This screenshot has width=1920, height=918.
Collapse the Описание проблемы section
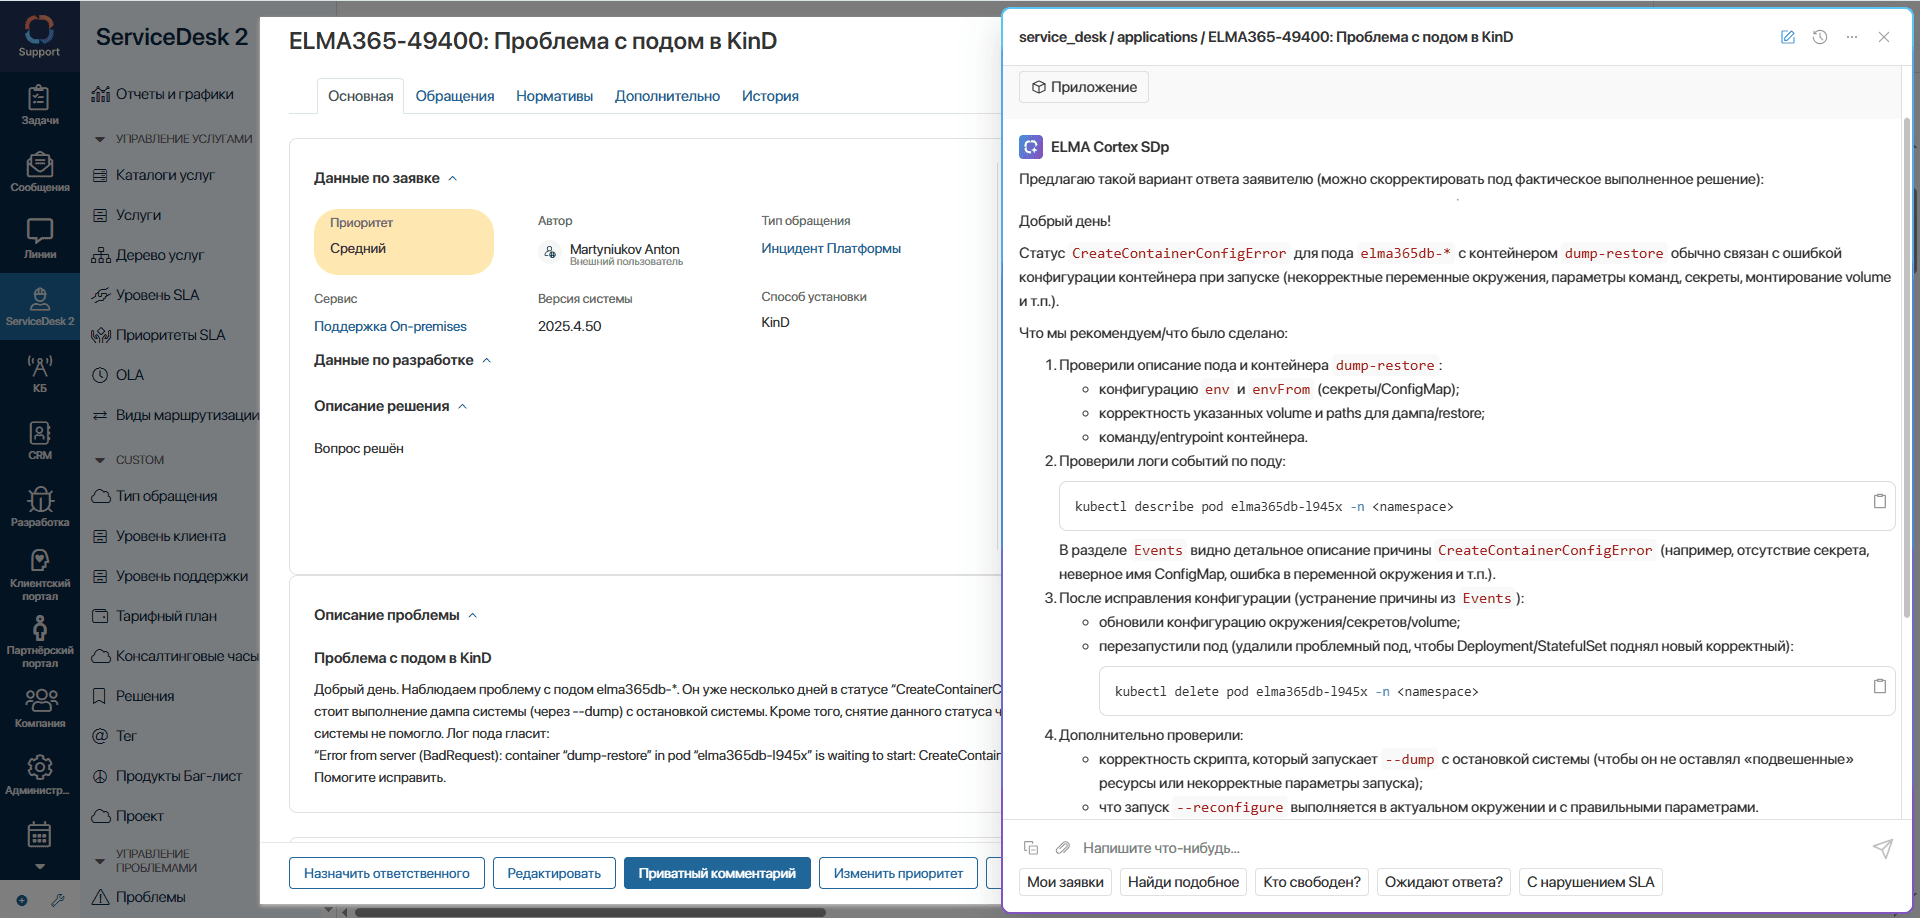point(473,616)
